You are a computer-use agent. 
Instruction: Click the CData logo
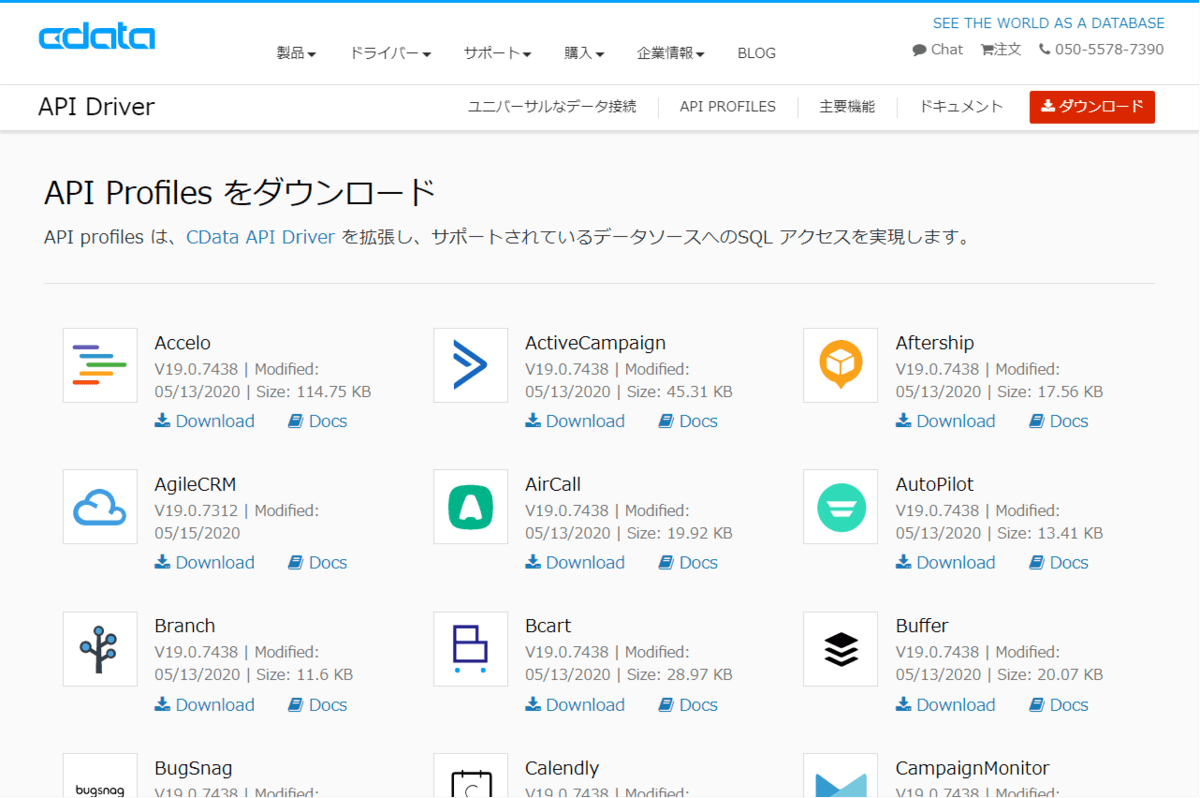click(x=97, y=38)
